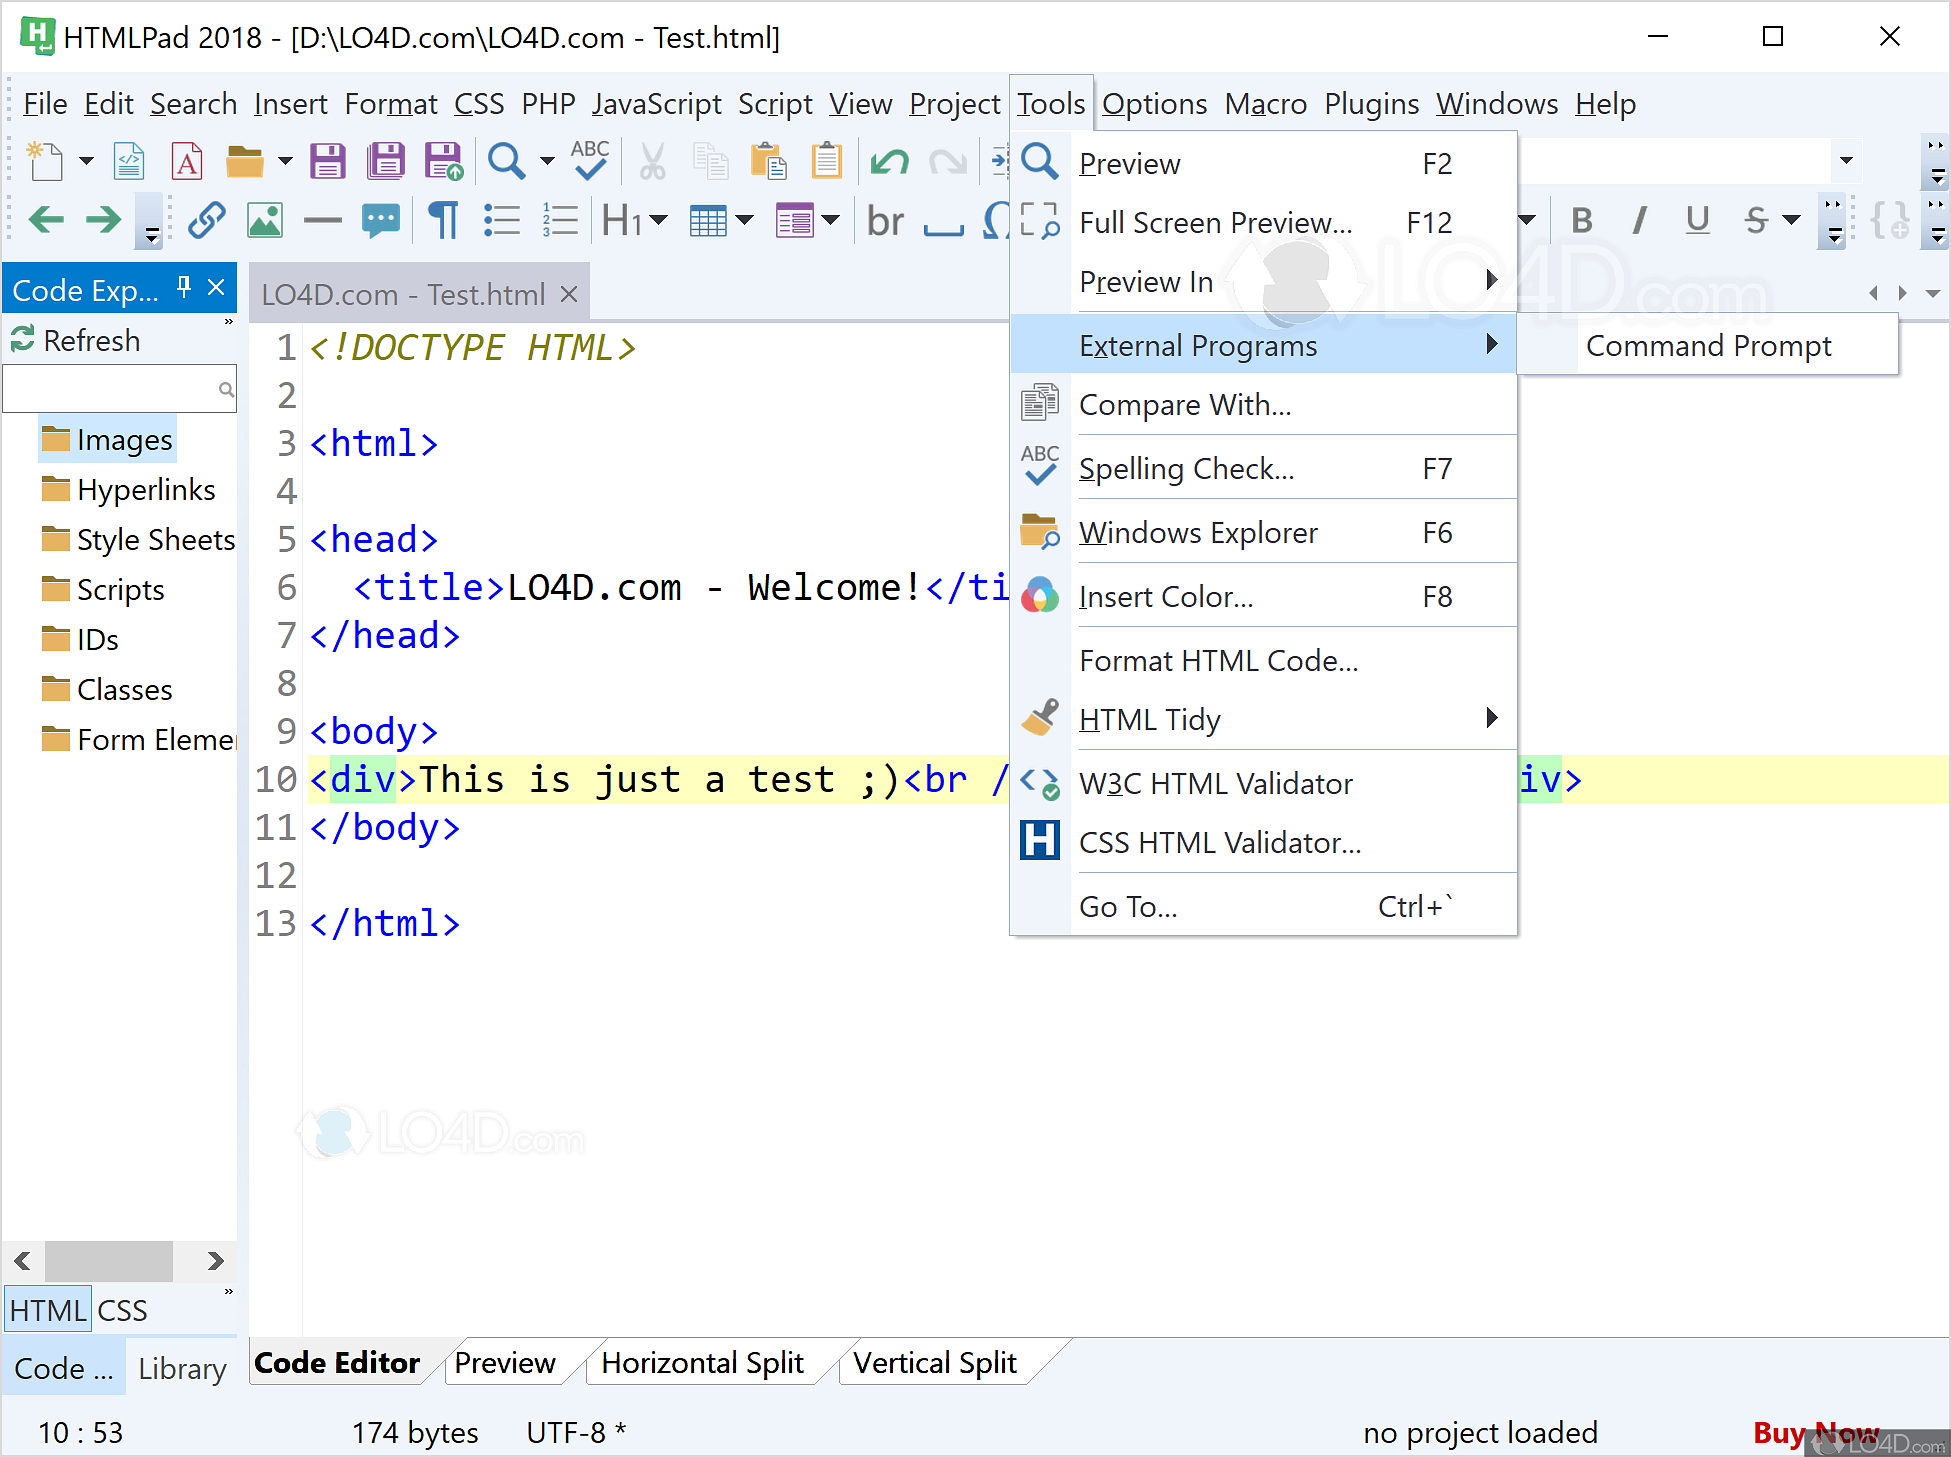Select Command Prompt submenu item
The height and width of the screenshot is (1457, 1951).
(x=1708, y=346)
